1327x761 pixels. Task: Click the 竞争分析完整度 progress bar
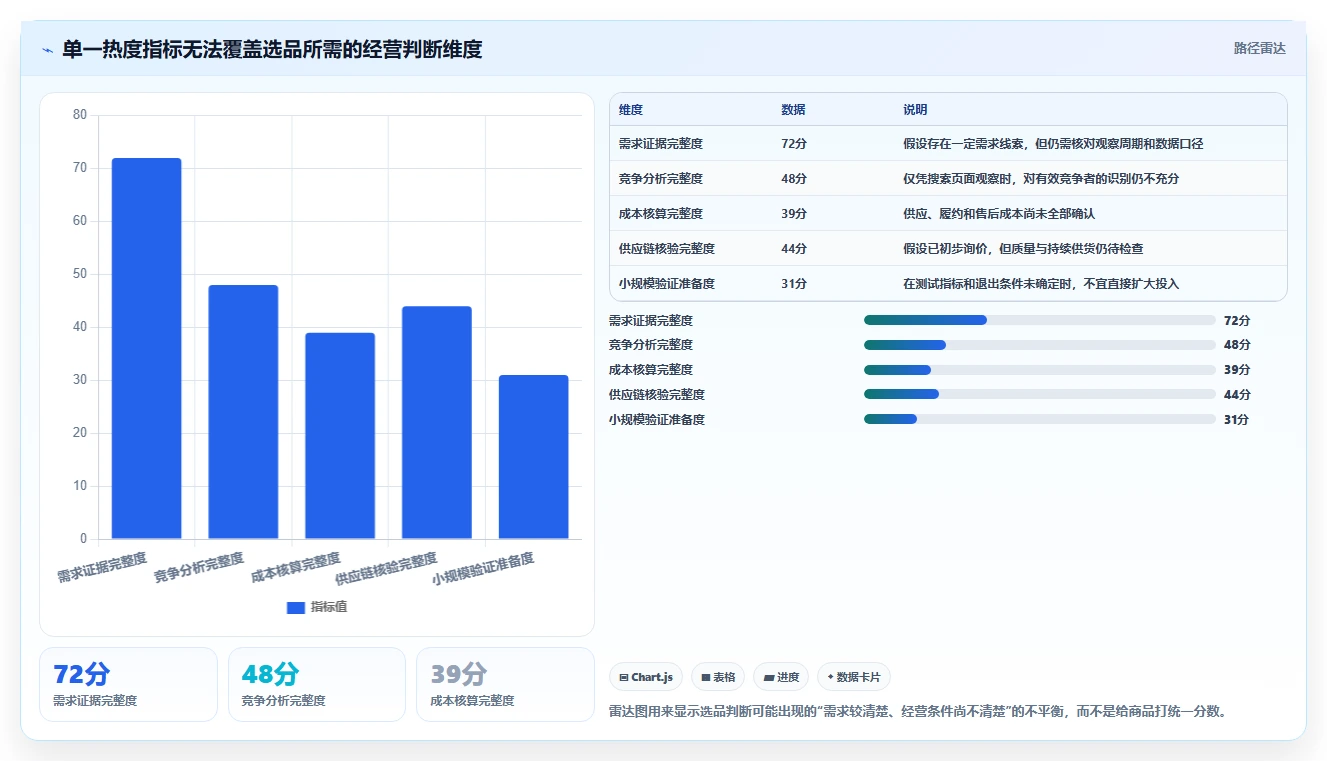(1040, 345)
